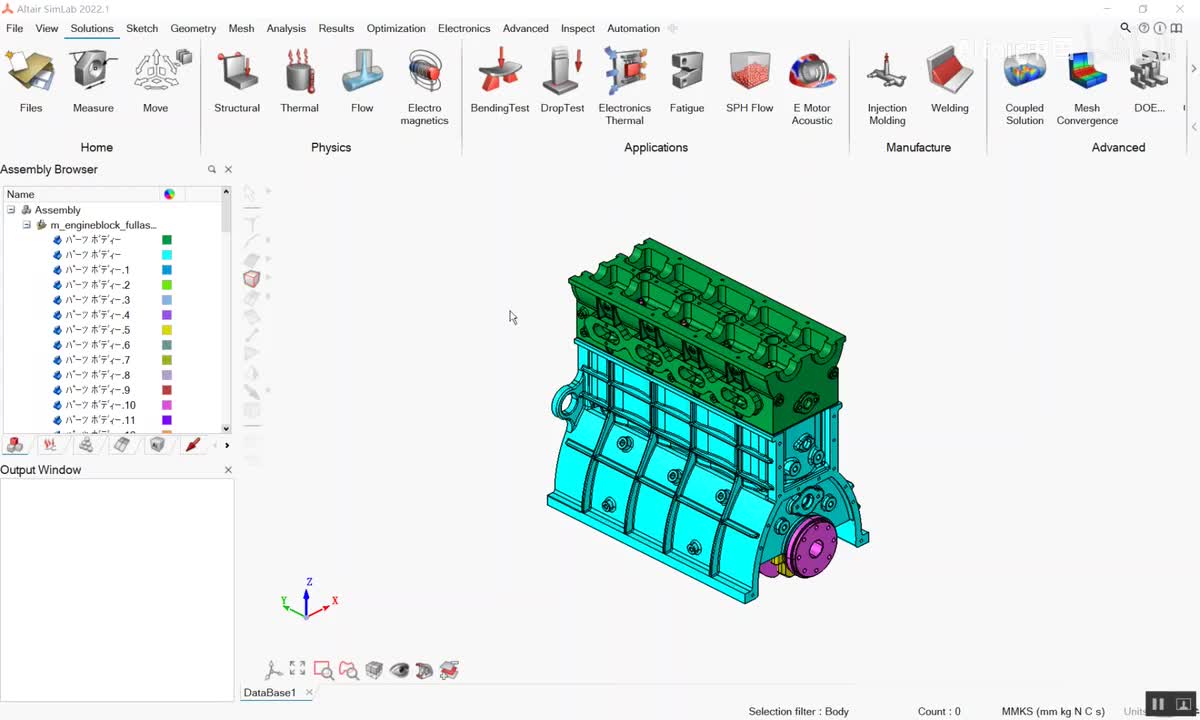Image resolution: width=1200 pixels, height=720 pixels.
Task: Open the Solutions ribbon tab
Action: click(92, 28)
